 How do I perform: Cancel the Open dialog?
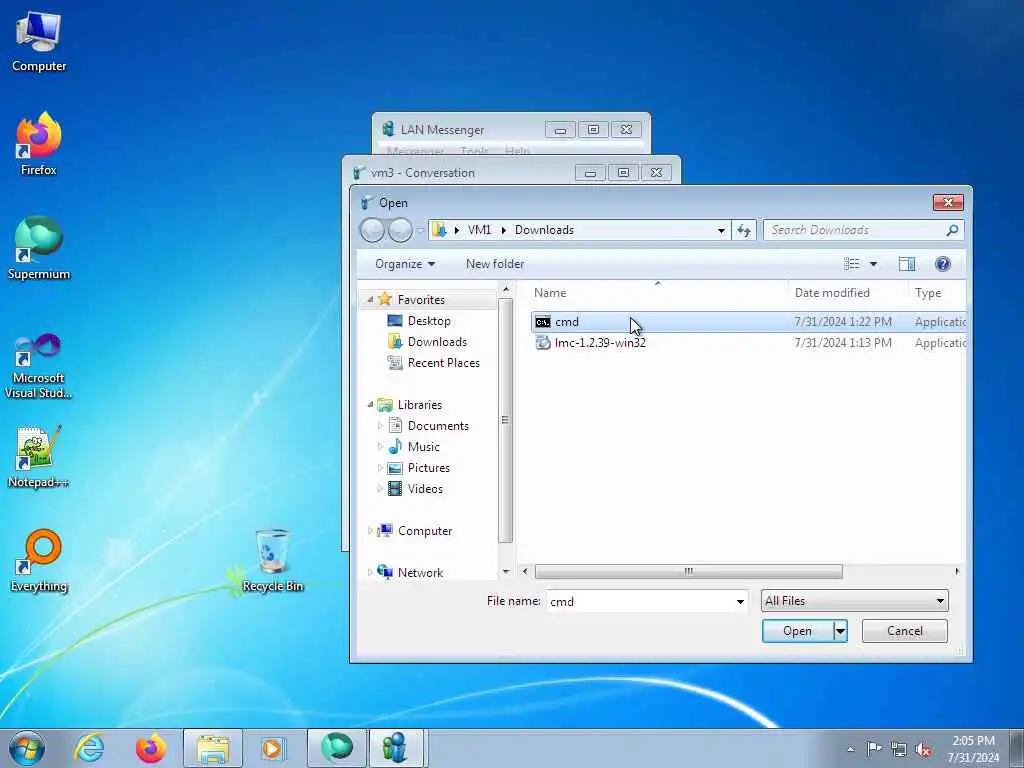click(x=904, y=631)
